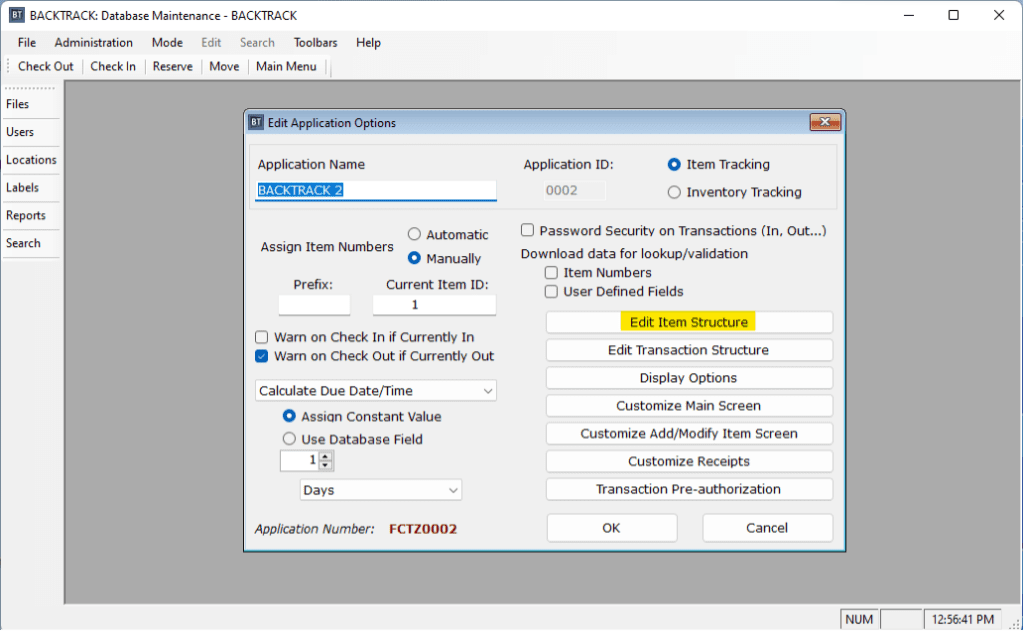
Task: Enable Warn on Check In if Currently In
Action: coord(261,337)
